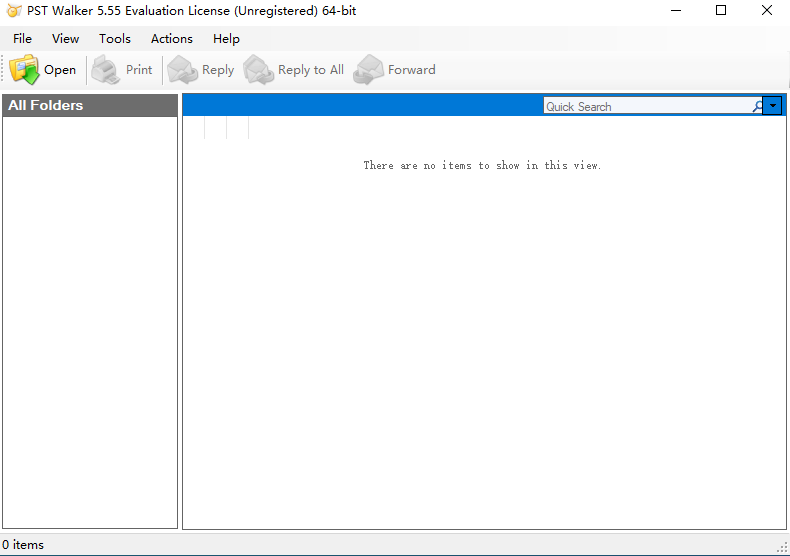The height and width of the screenshot is (556, 790).
Task: Click the Reply to All label
Action: pyautogui.click(x=311, y=70)
